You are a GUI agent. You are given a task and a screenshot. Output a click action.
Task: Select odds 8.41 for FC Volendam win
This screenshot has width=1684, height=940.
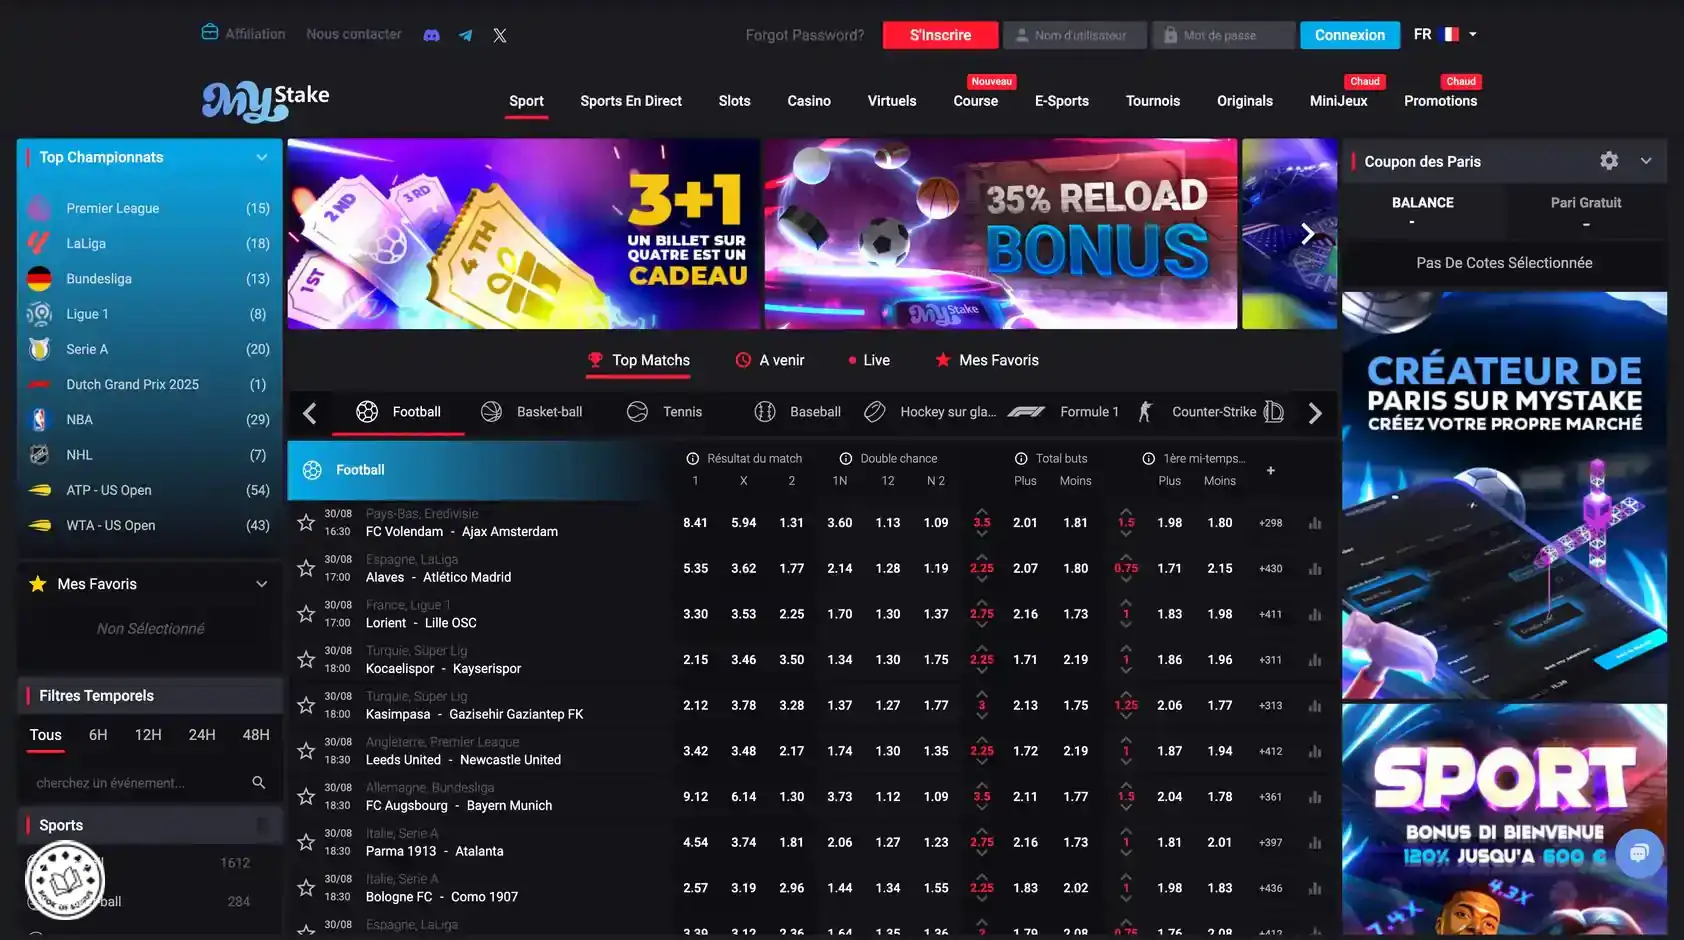(695, 523)
